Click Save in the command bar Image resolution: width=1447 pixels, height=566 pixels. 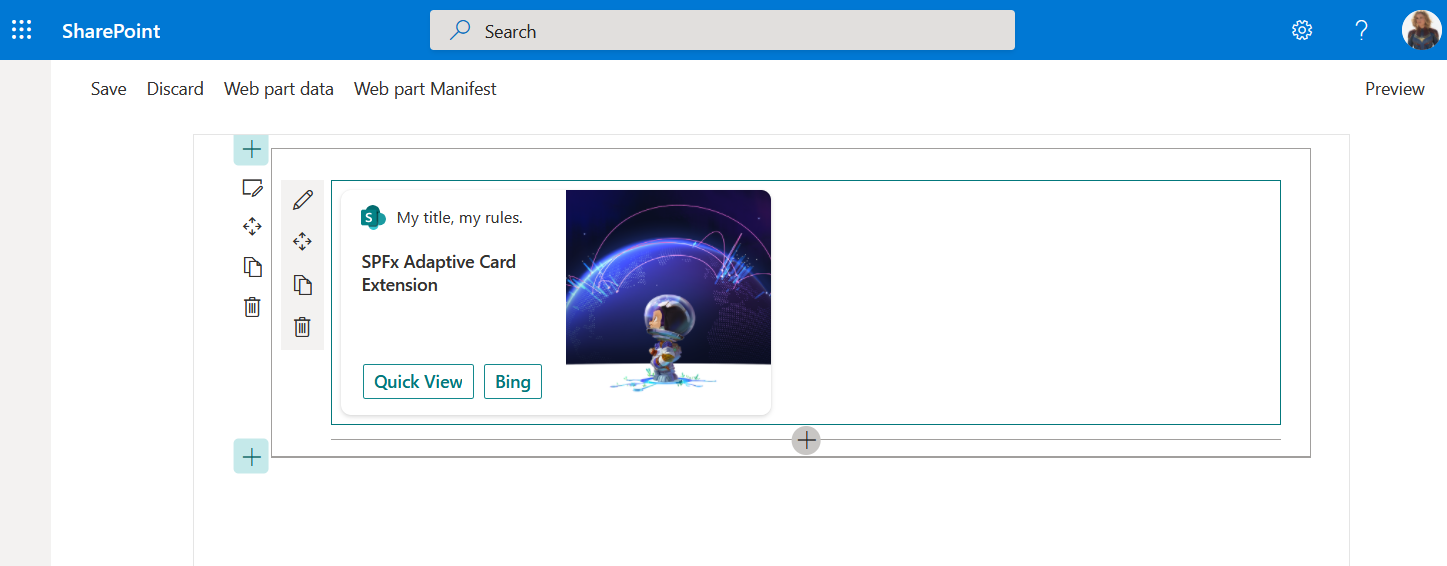108,89
